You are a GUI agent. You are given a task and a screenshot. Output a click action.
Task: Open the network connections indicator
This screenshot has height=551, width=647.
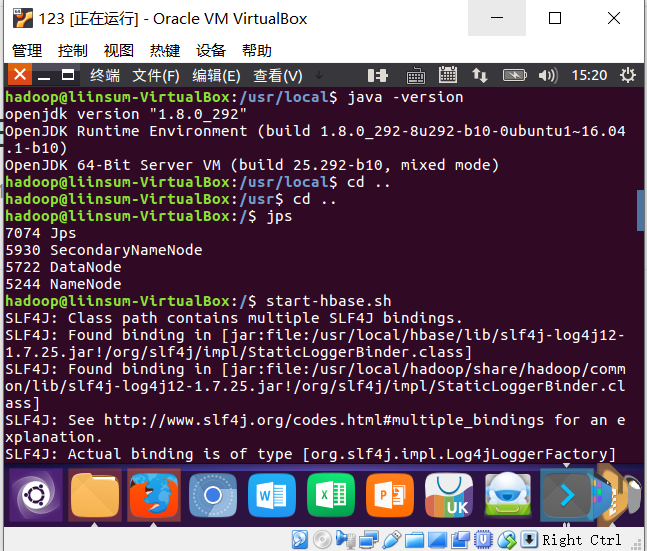[479, 76]
